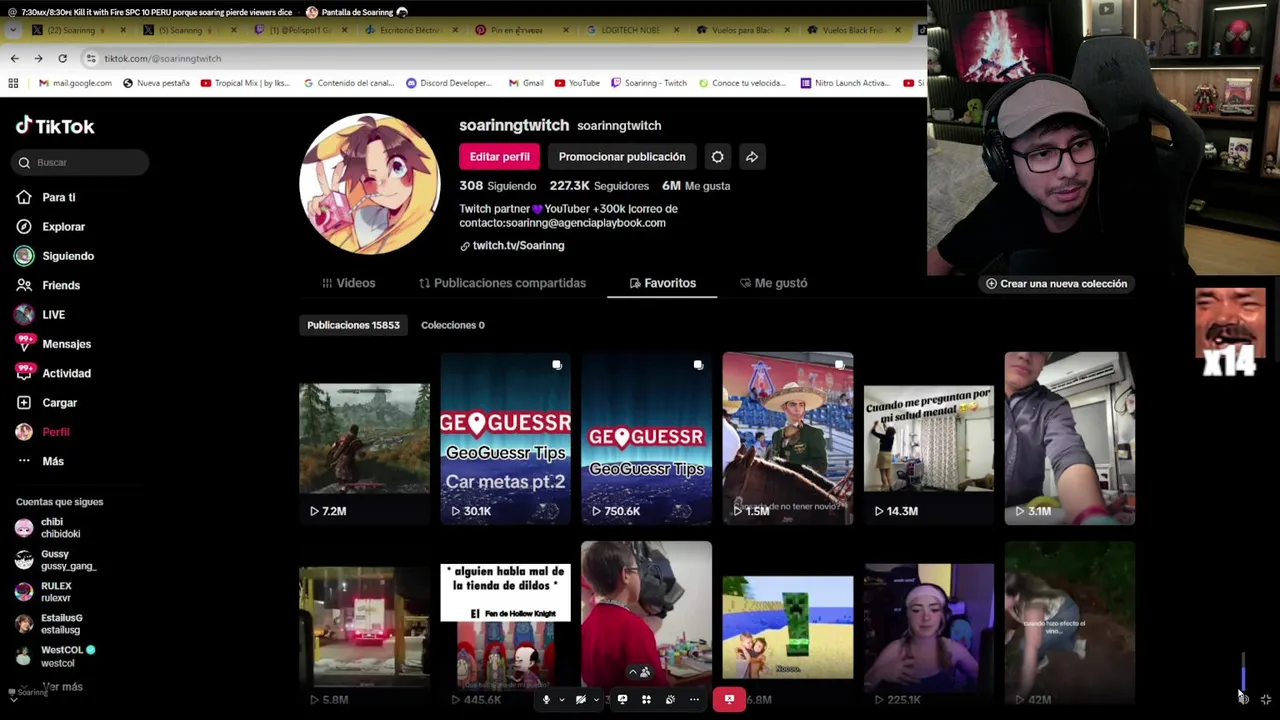Screen dimensions: 1280x720
Task: Open Perfil in the sidebar
Action: (43, 432)
